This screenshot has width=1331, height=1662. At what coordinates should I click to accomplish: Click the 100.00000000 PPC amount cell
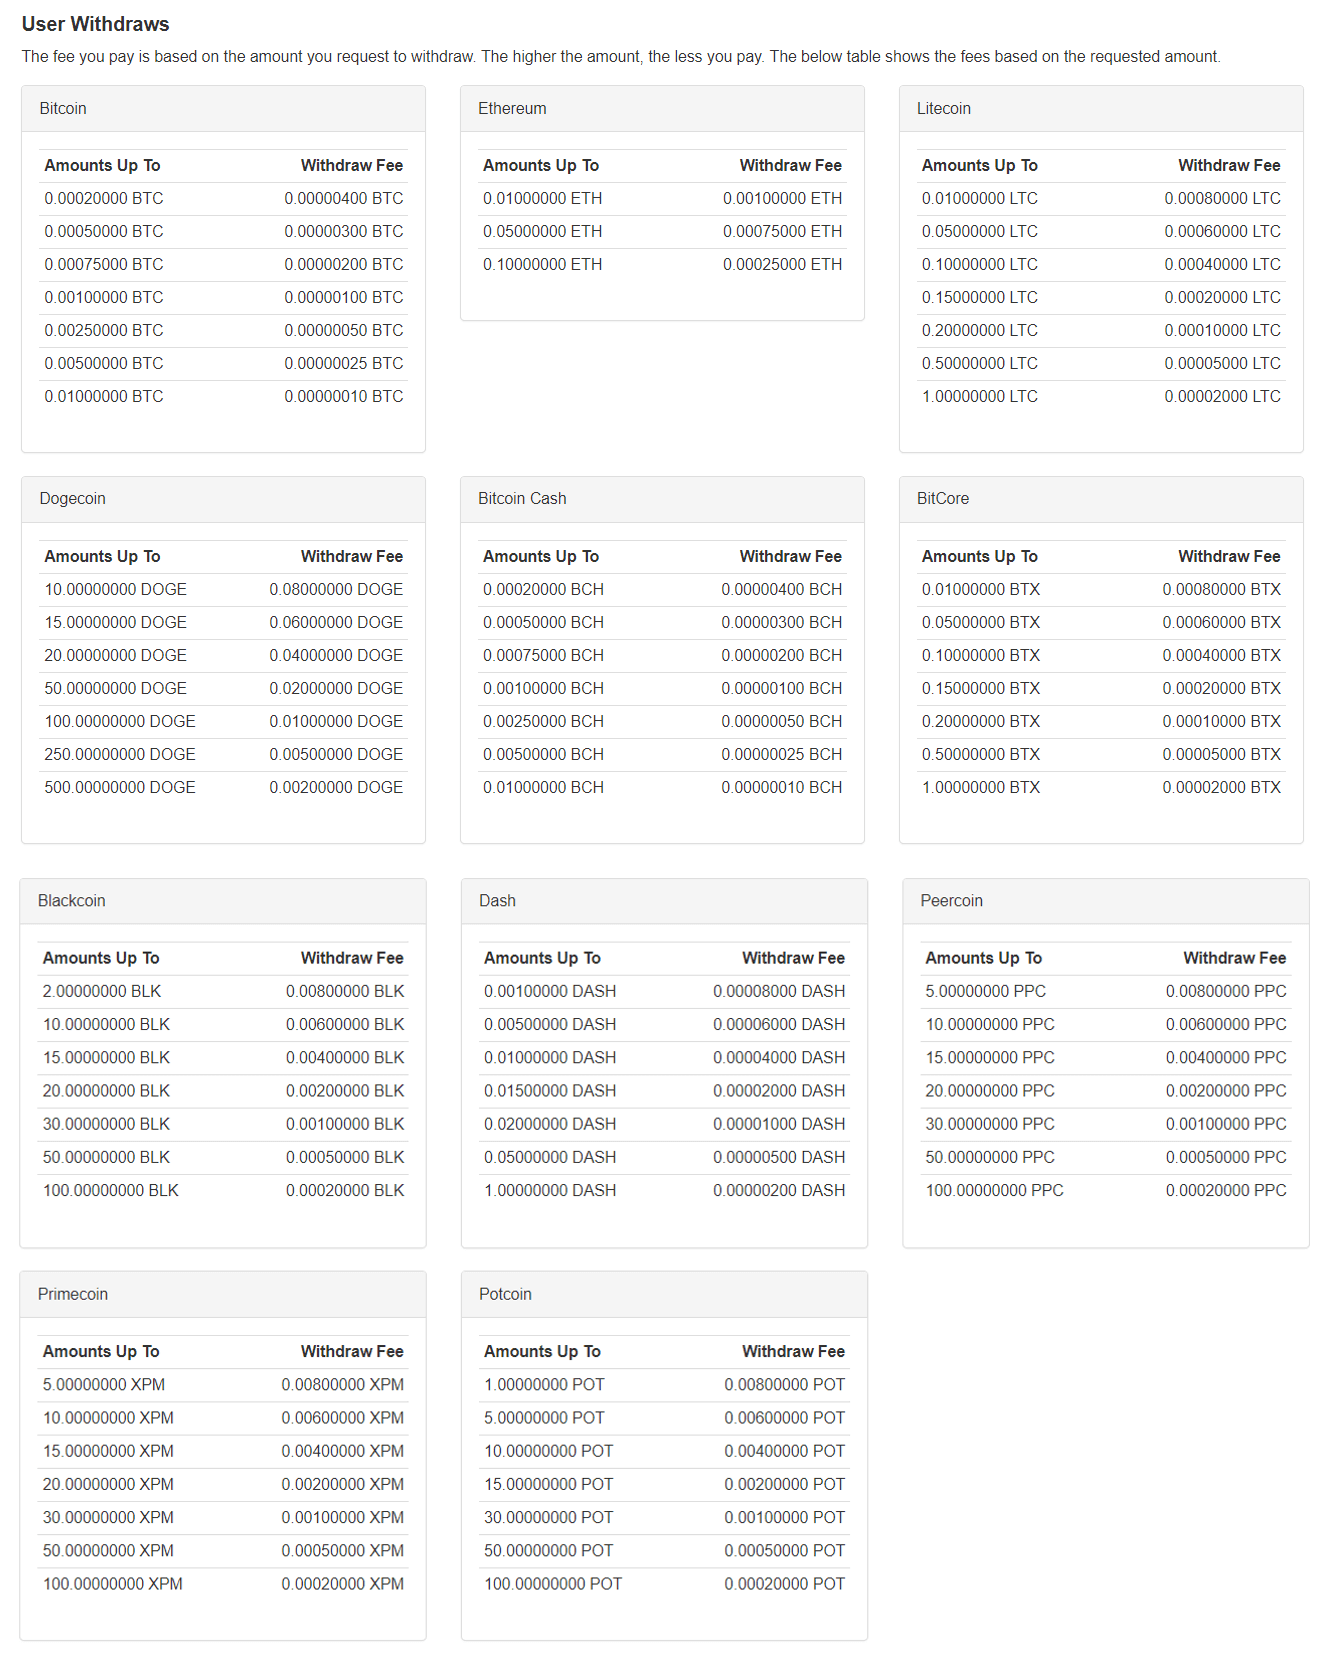click(x=994, y=1191)
